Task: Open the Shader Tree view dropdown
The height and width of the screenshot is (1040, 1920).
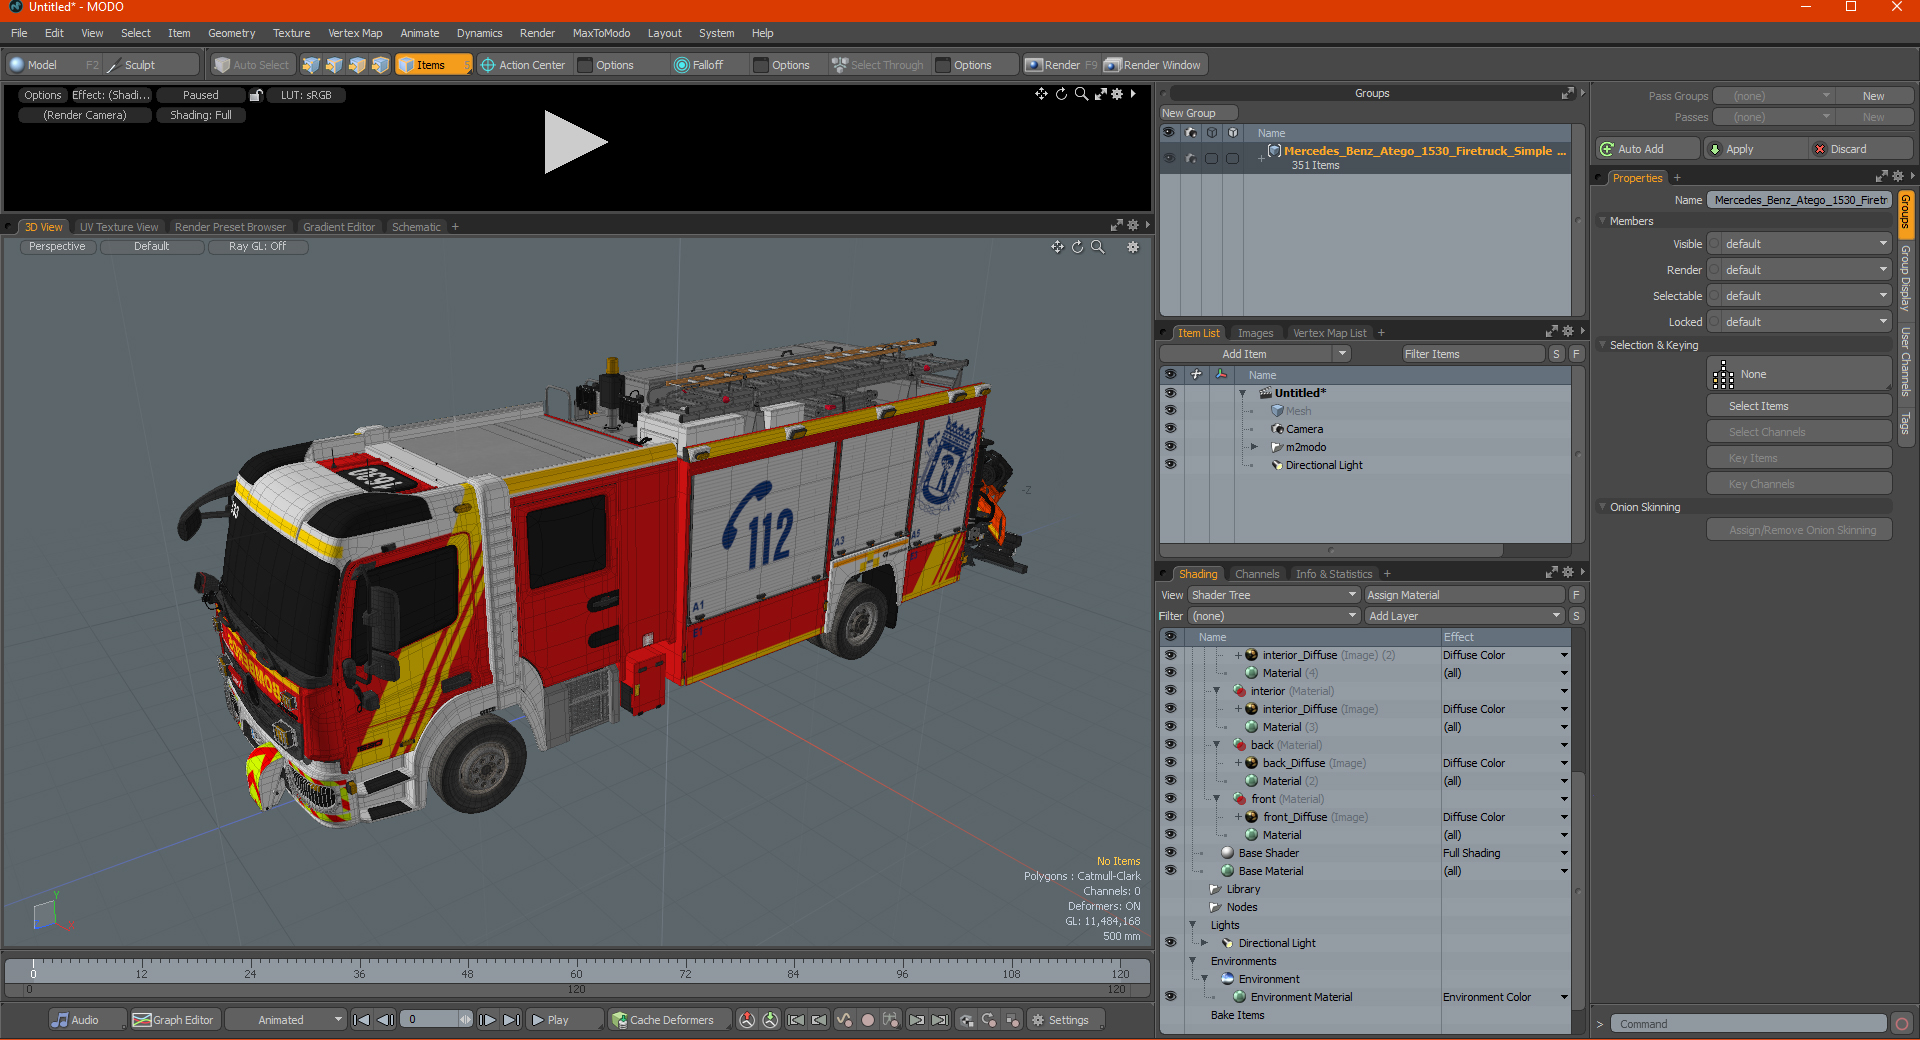Action: click(x=1274, y=595)
